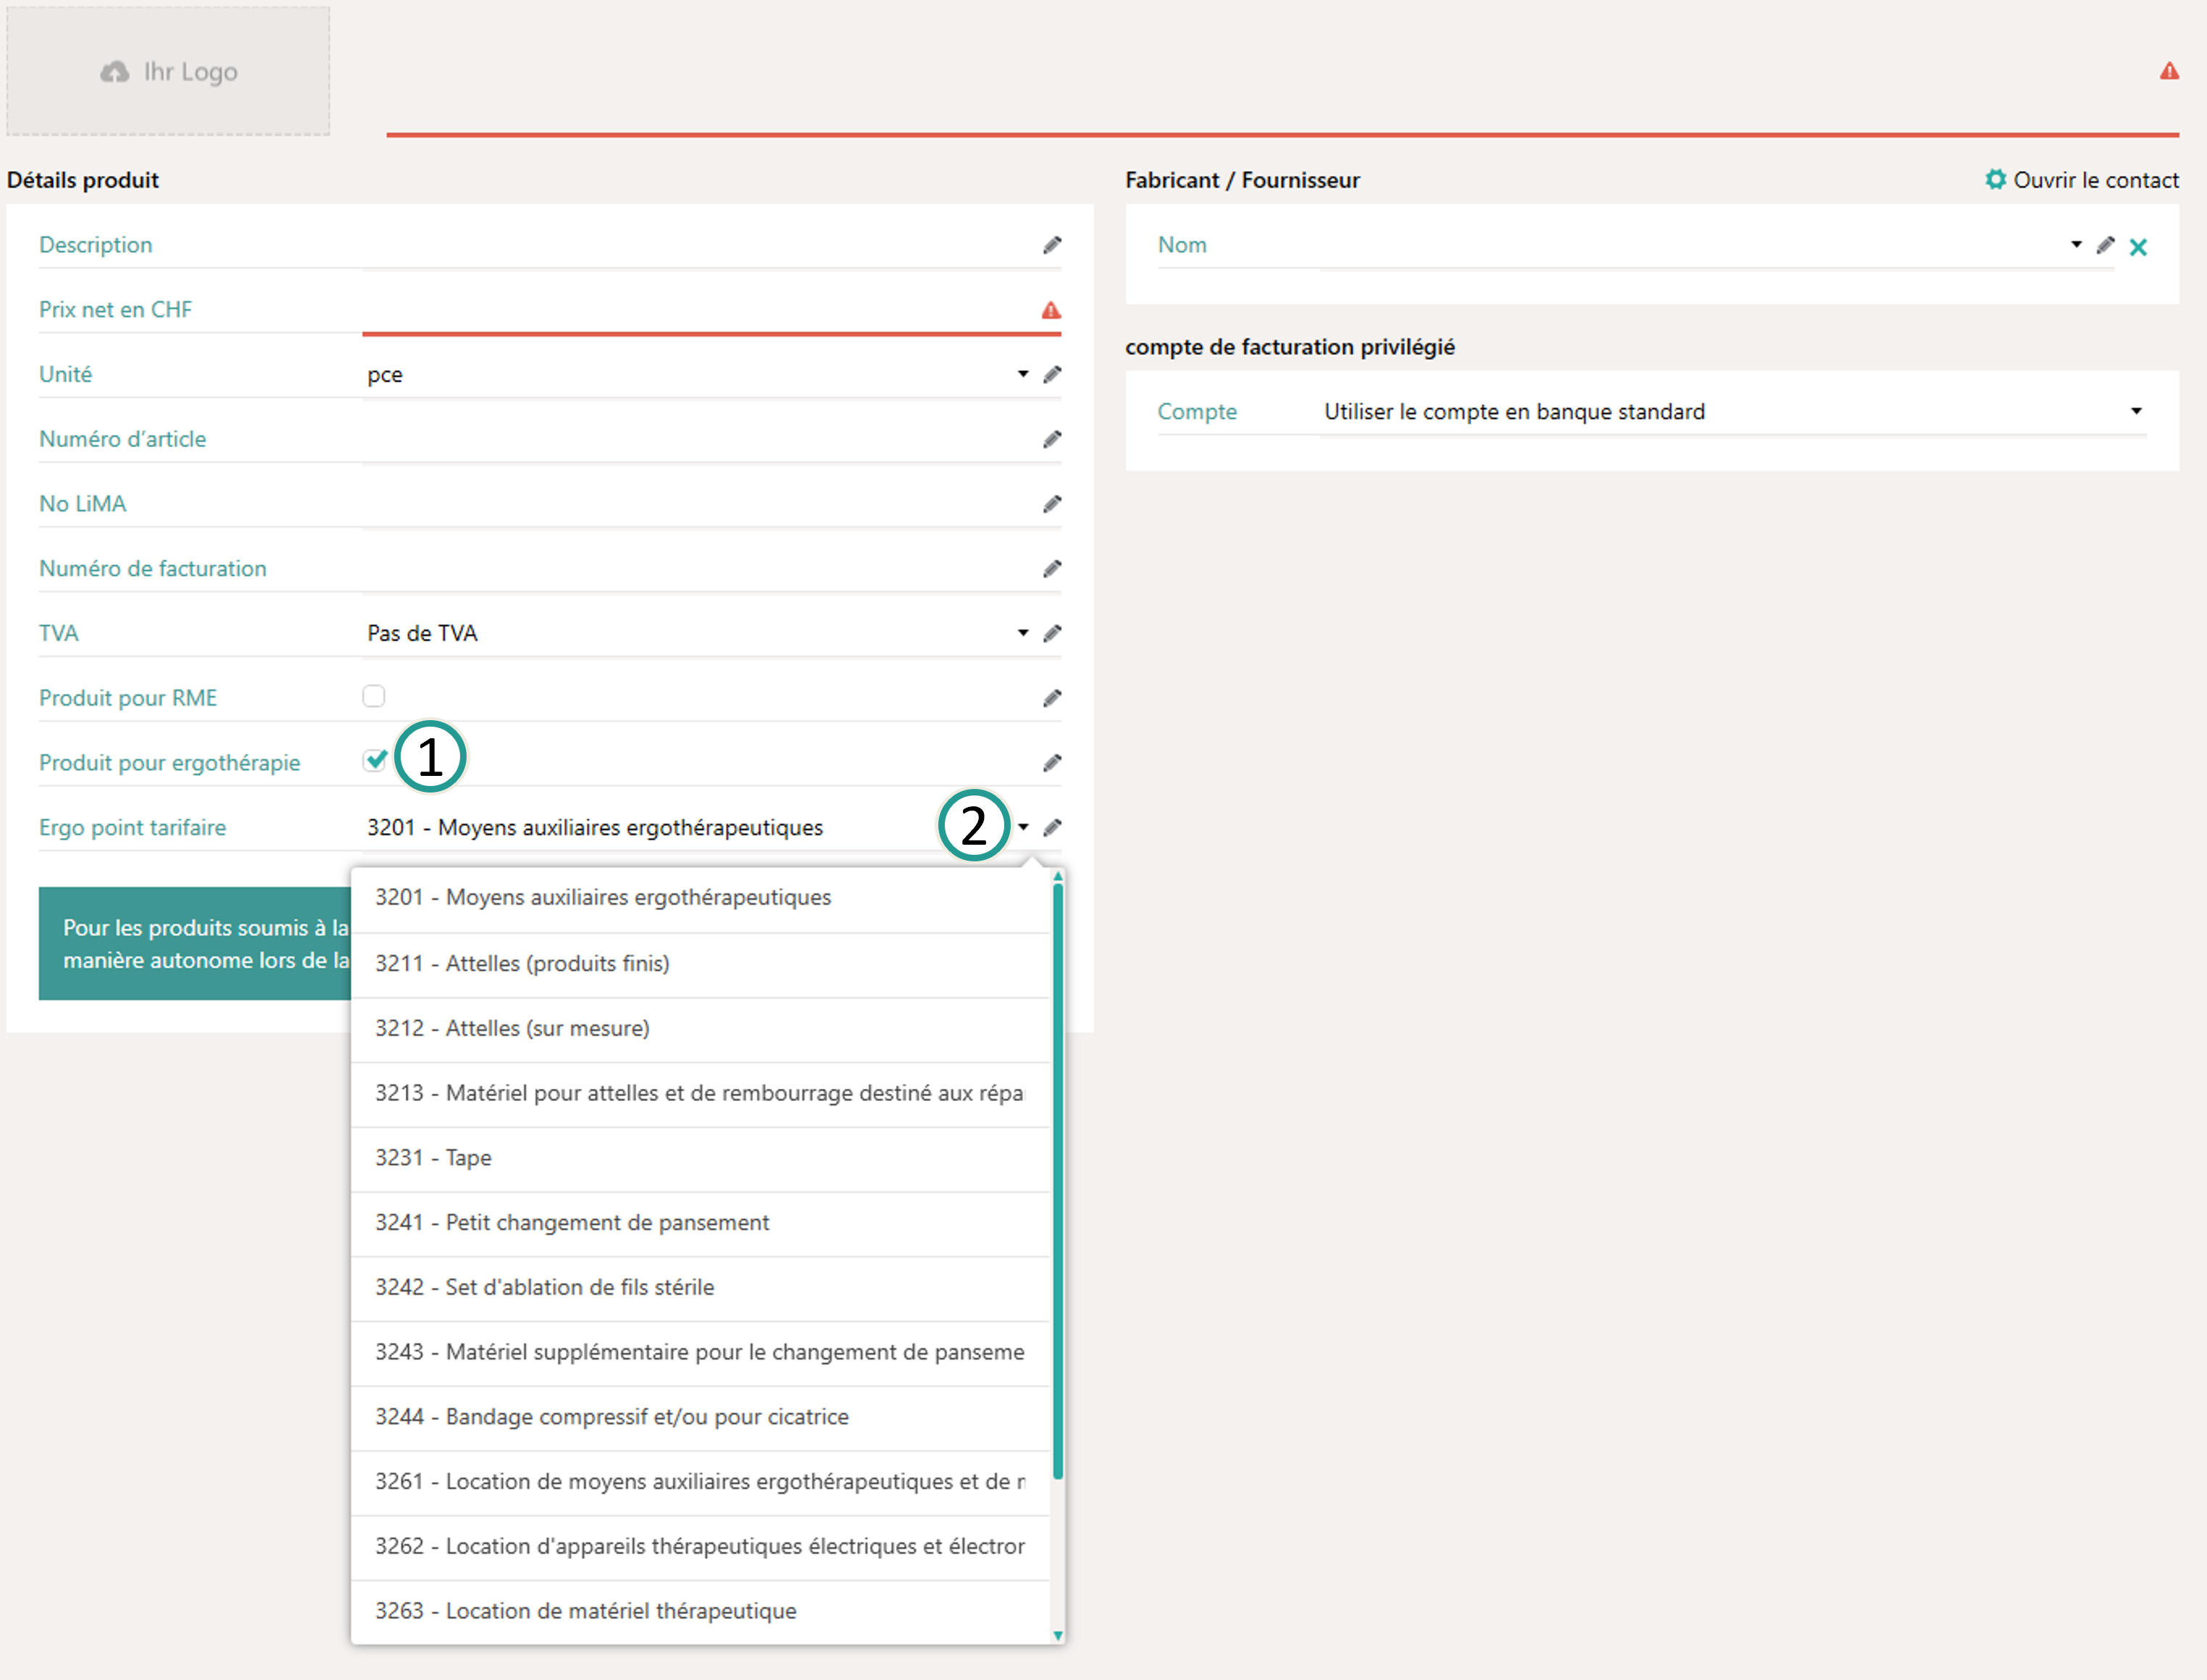Click the pencil icon beside Description
Screen dimensions: 2207x1680
(1051, 246)
